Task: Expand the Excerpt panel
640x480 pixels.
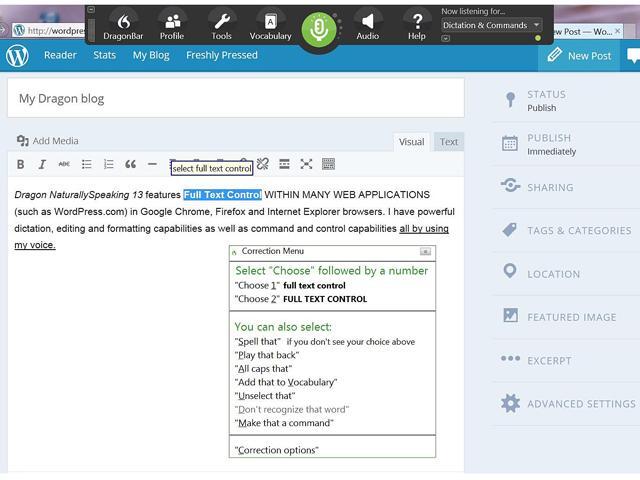Action: pos(565,360)
